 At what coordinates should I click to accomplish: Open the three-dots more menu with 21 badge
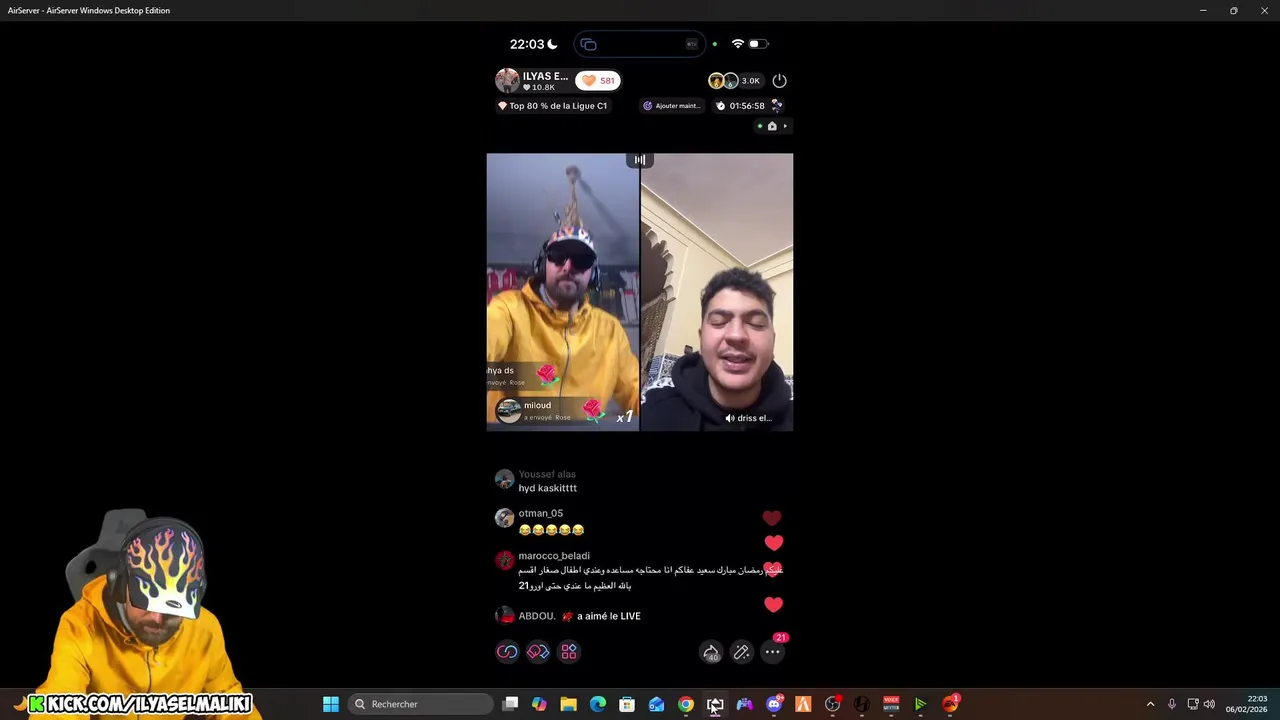pos(773,652)
